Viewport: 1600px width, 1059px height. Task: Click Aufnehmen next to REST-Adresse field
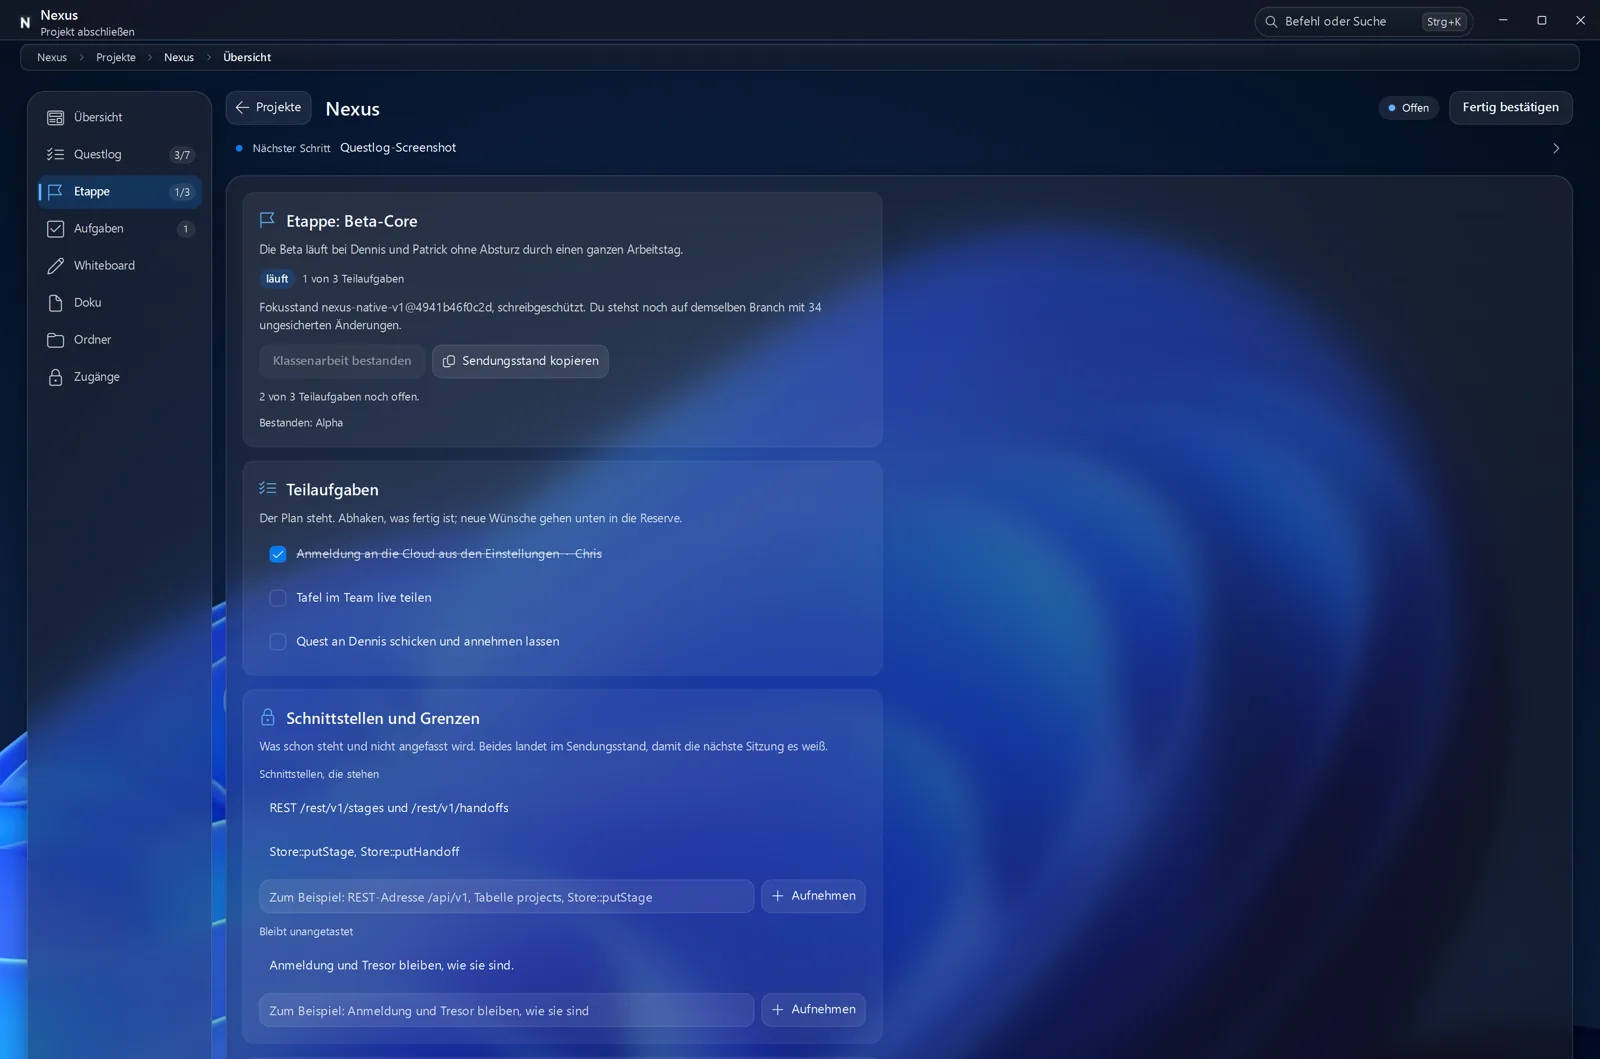[813, 896]
